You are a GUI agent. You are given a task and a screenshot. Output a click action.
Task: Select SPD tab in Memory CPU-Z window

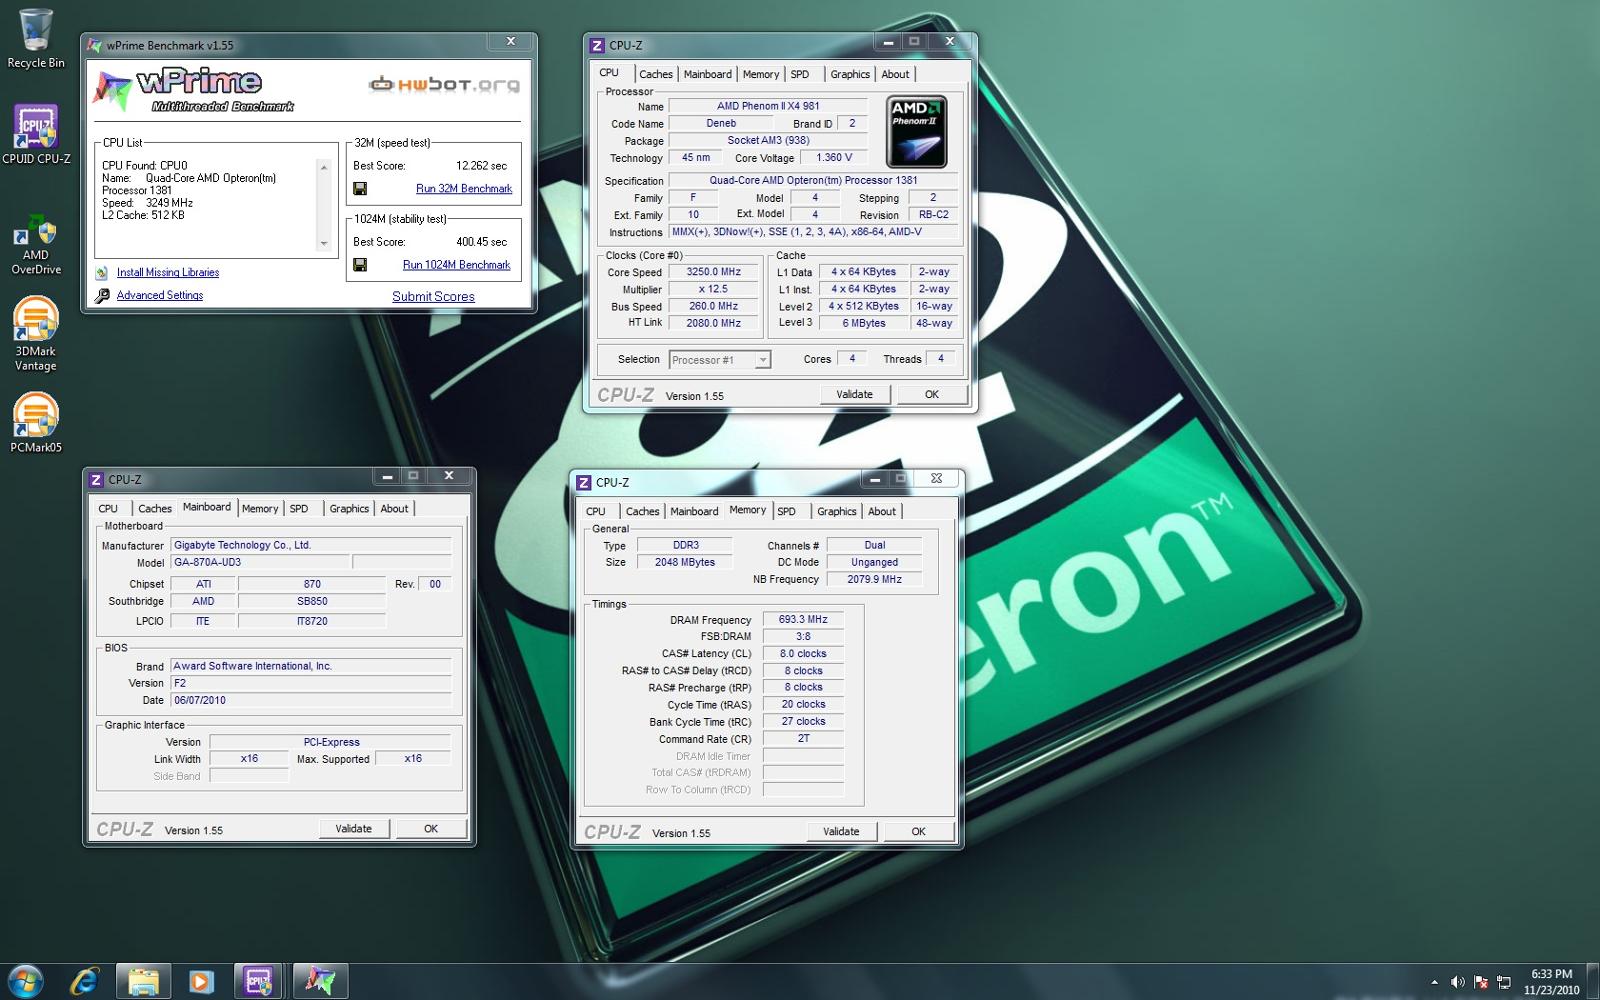[x=787, y=511]
